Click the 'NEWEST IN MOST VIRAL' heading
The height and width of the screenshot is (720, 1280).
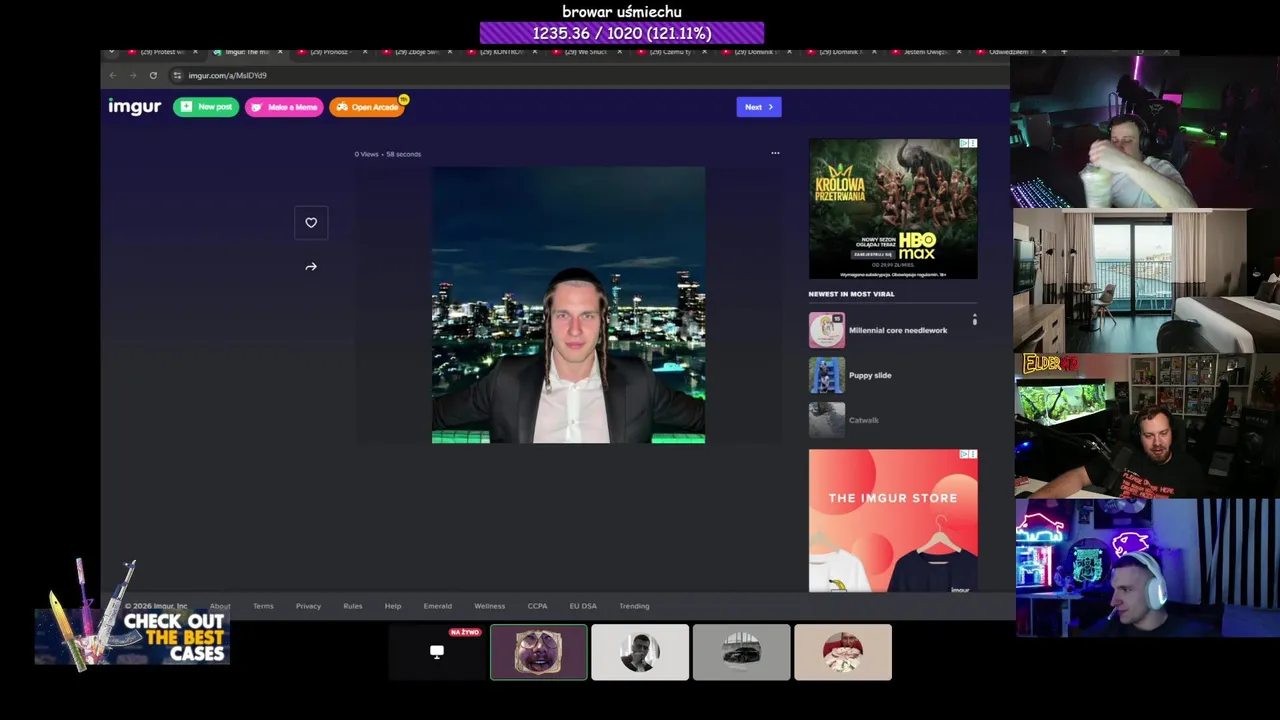pyautogui.click(x=852, y=294)
